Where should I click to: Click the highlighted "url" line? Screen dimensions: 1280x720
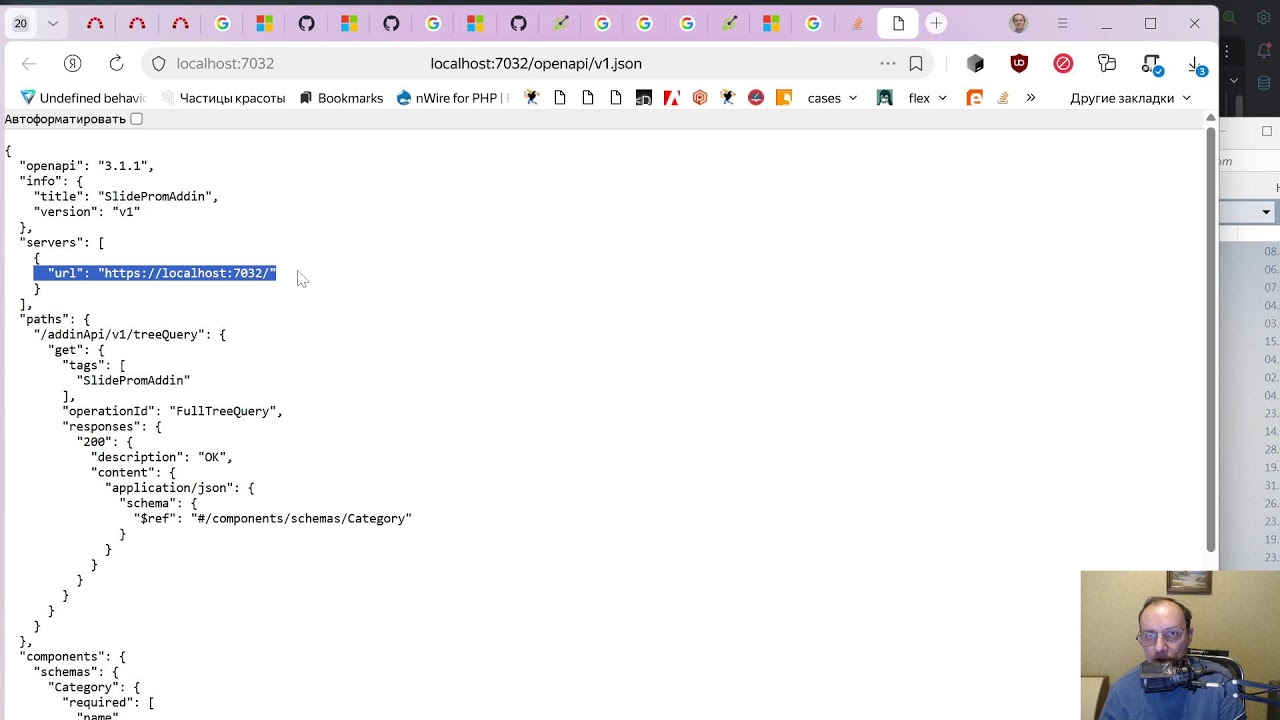click(155, 273)
